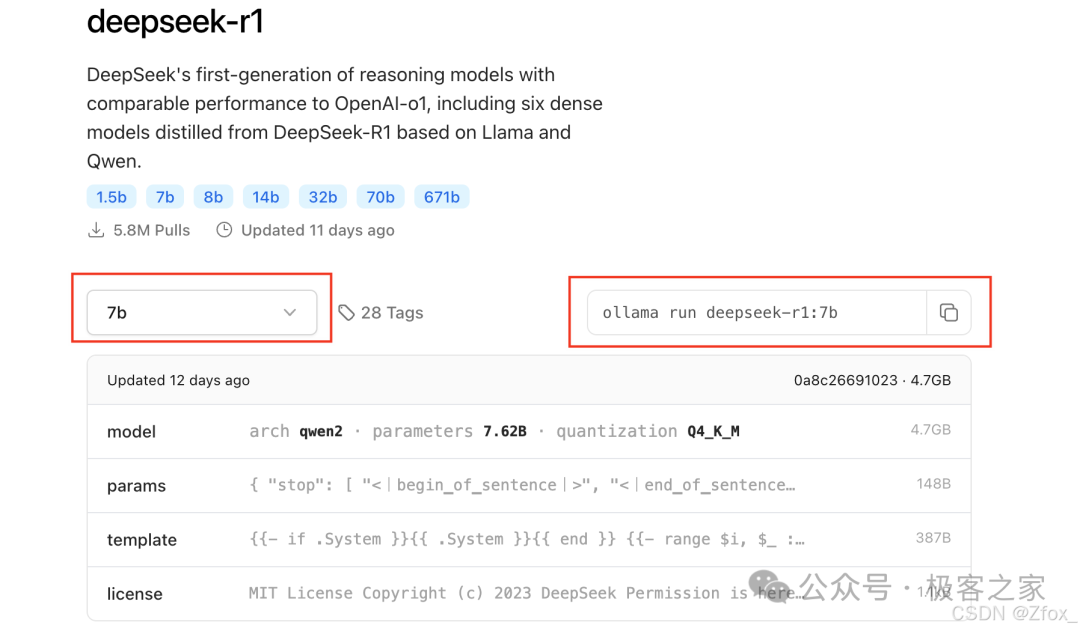Click the 4.7GB size in model row

[x=931, y=430]
